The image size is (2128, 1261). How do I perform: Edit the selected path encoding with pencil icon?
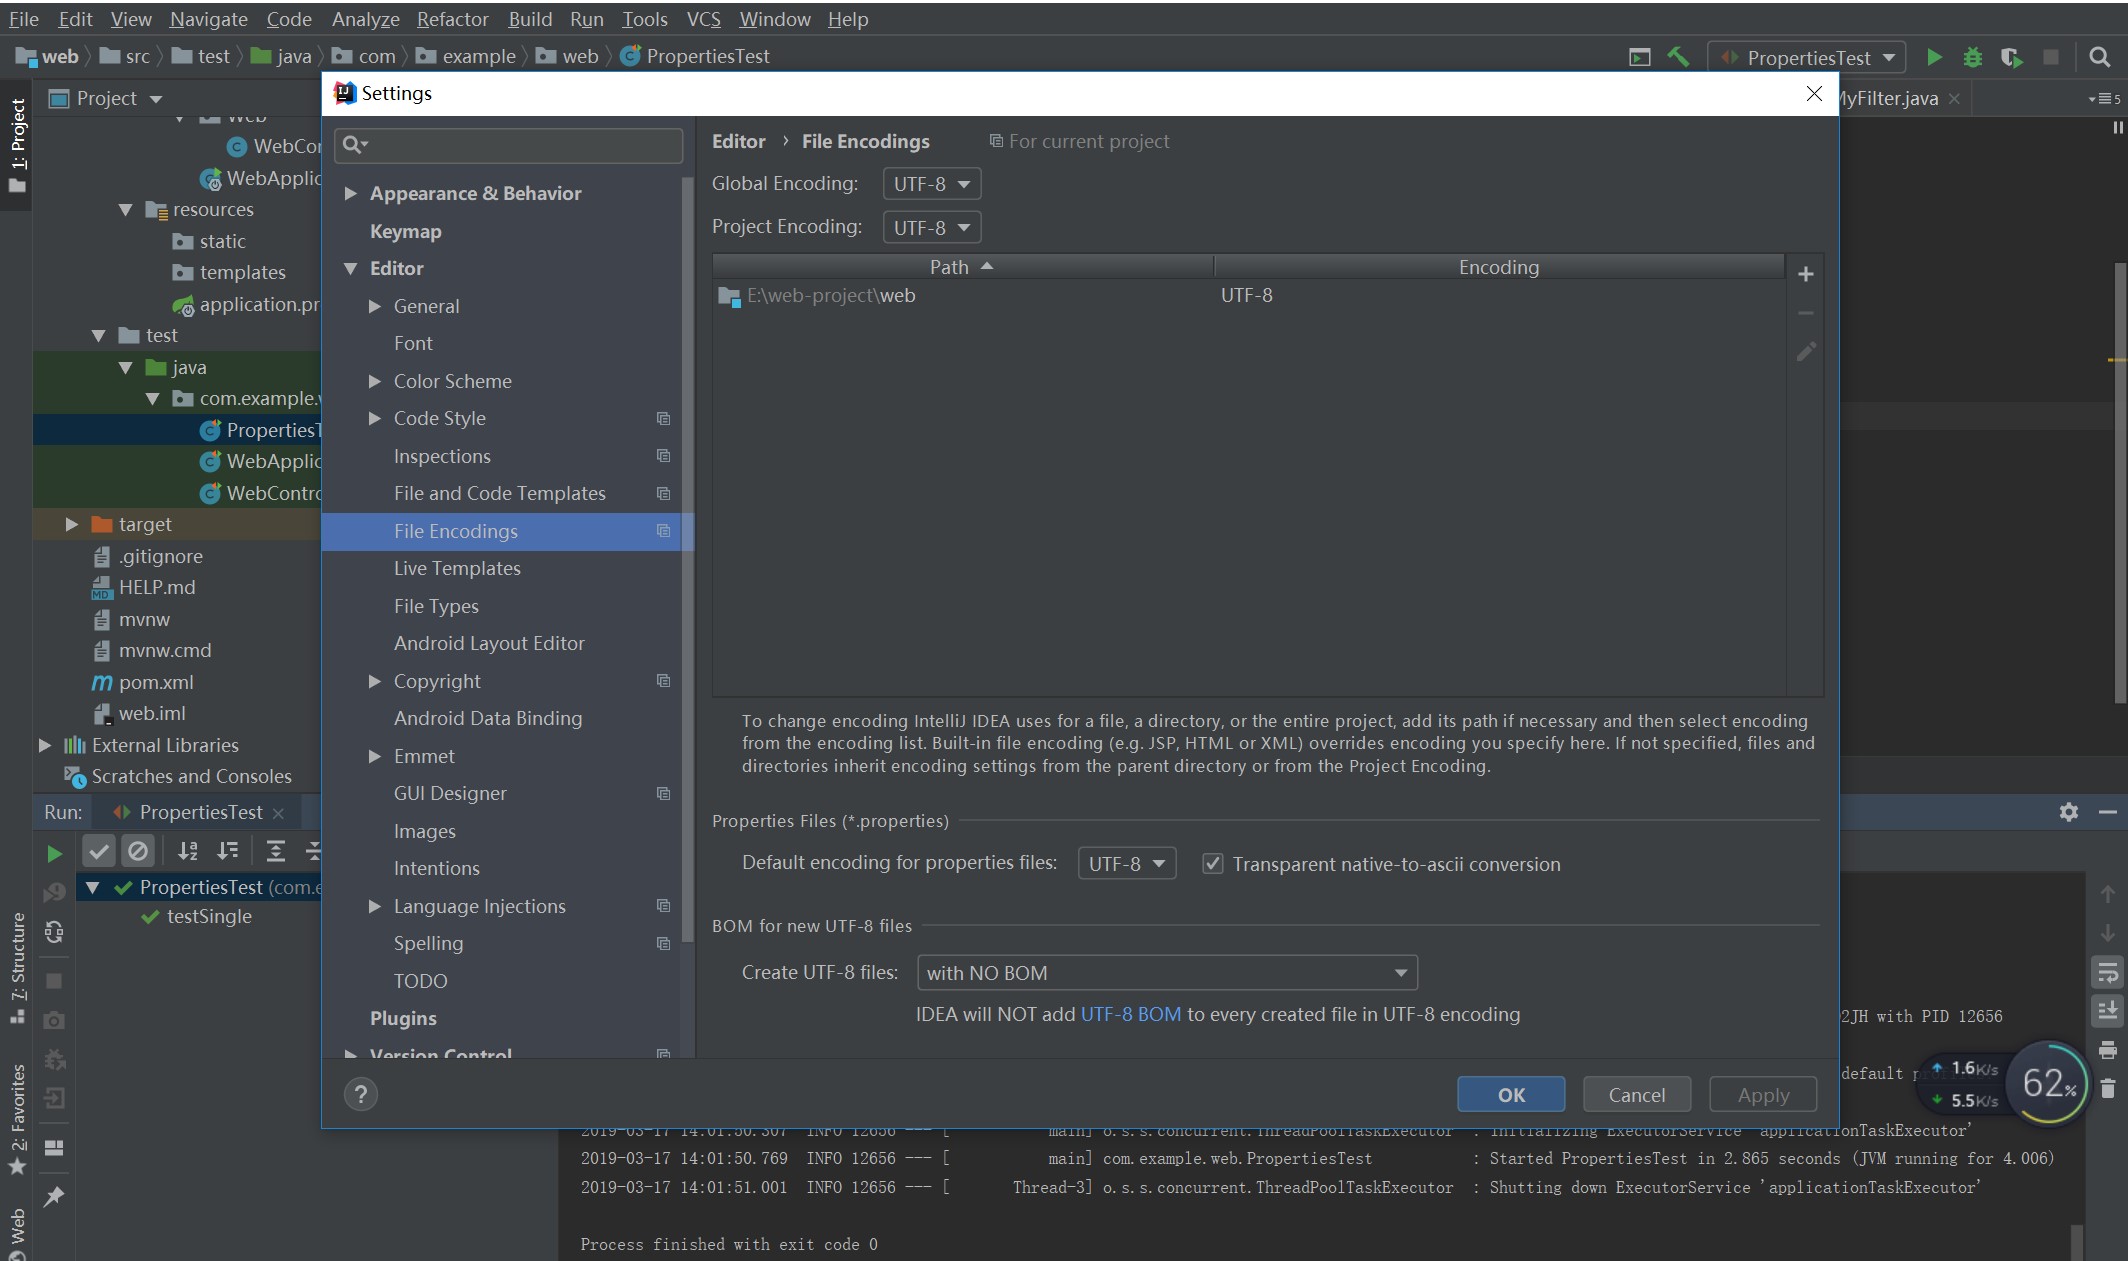coord(1806,351)
